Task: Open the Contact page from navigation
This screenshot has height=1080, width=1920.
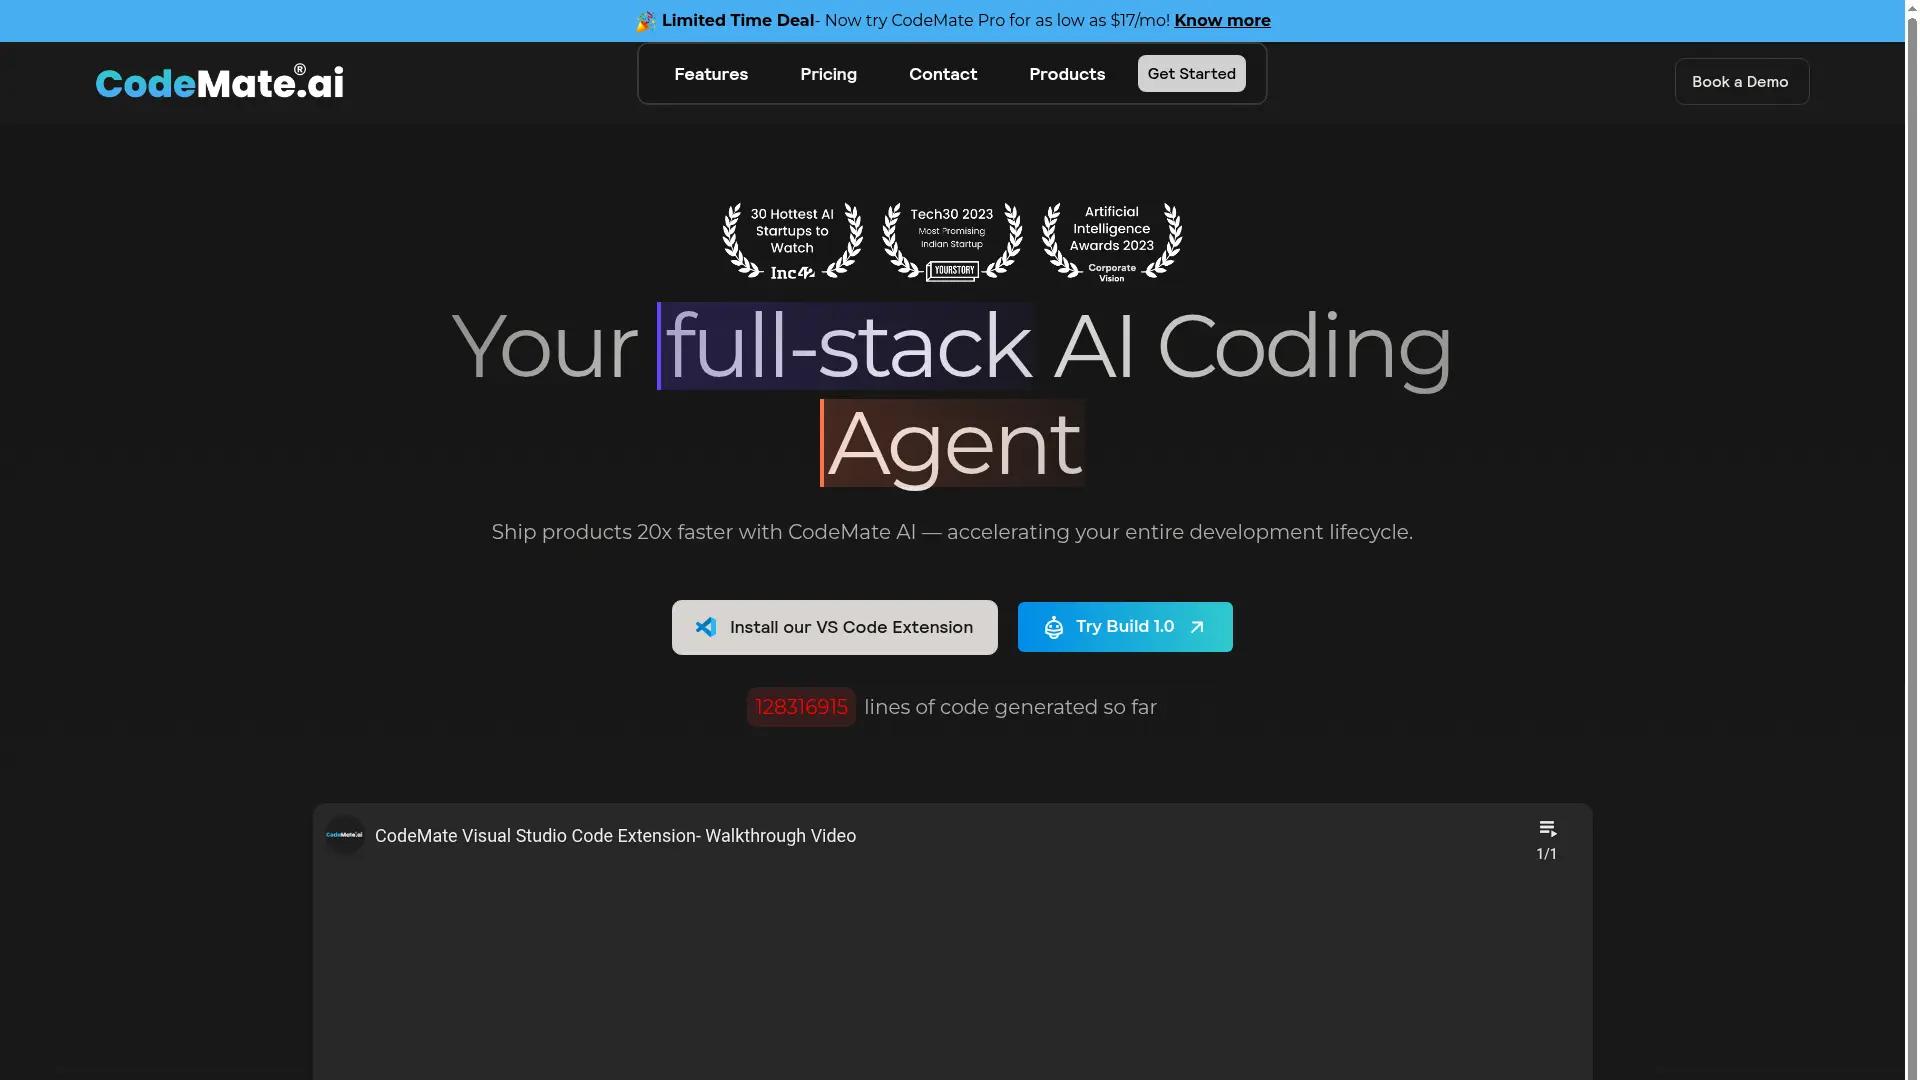Action: tap(942, 74)
